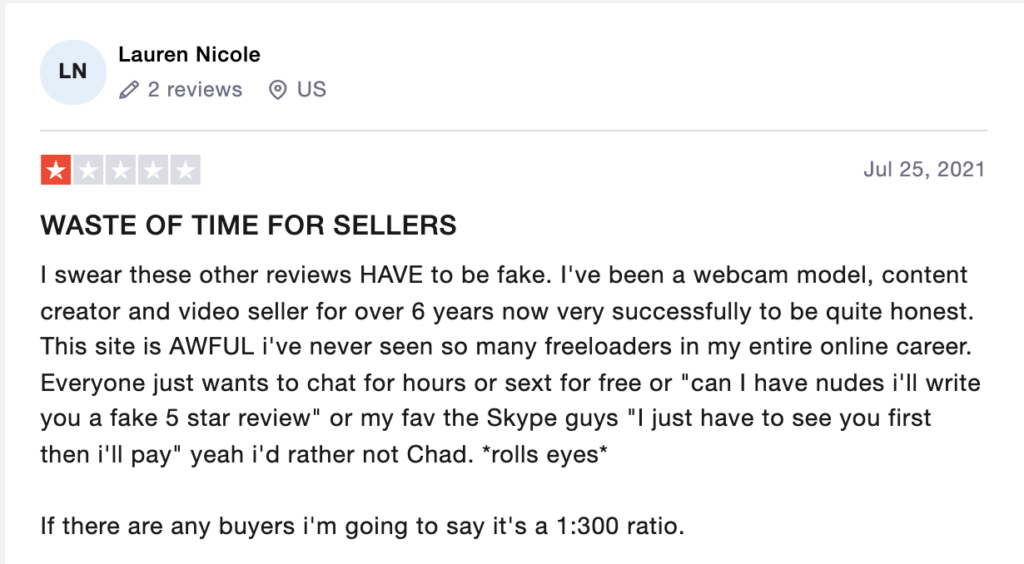Click the US location label
Viewport: 1024px width, 564px height.
coord(312,89)
